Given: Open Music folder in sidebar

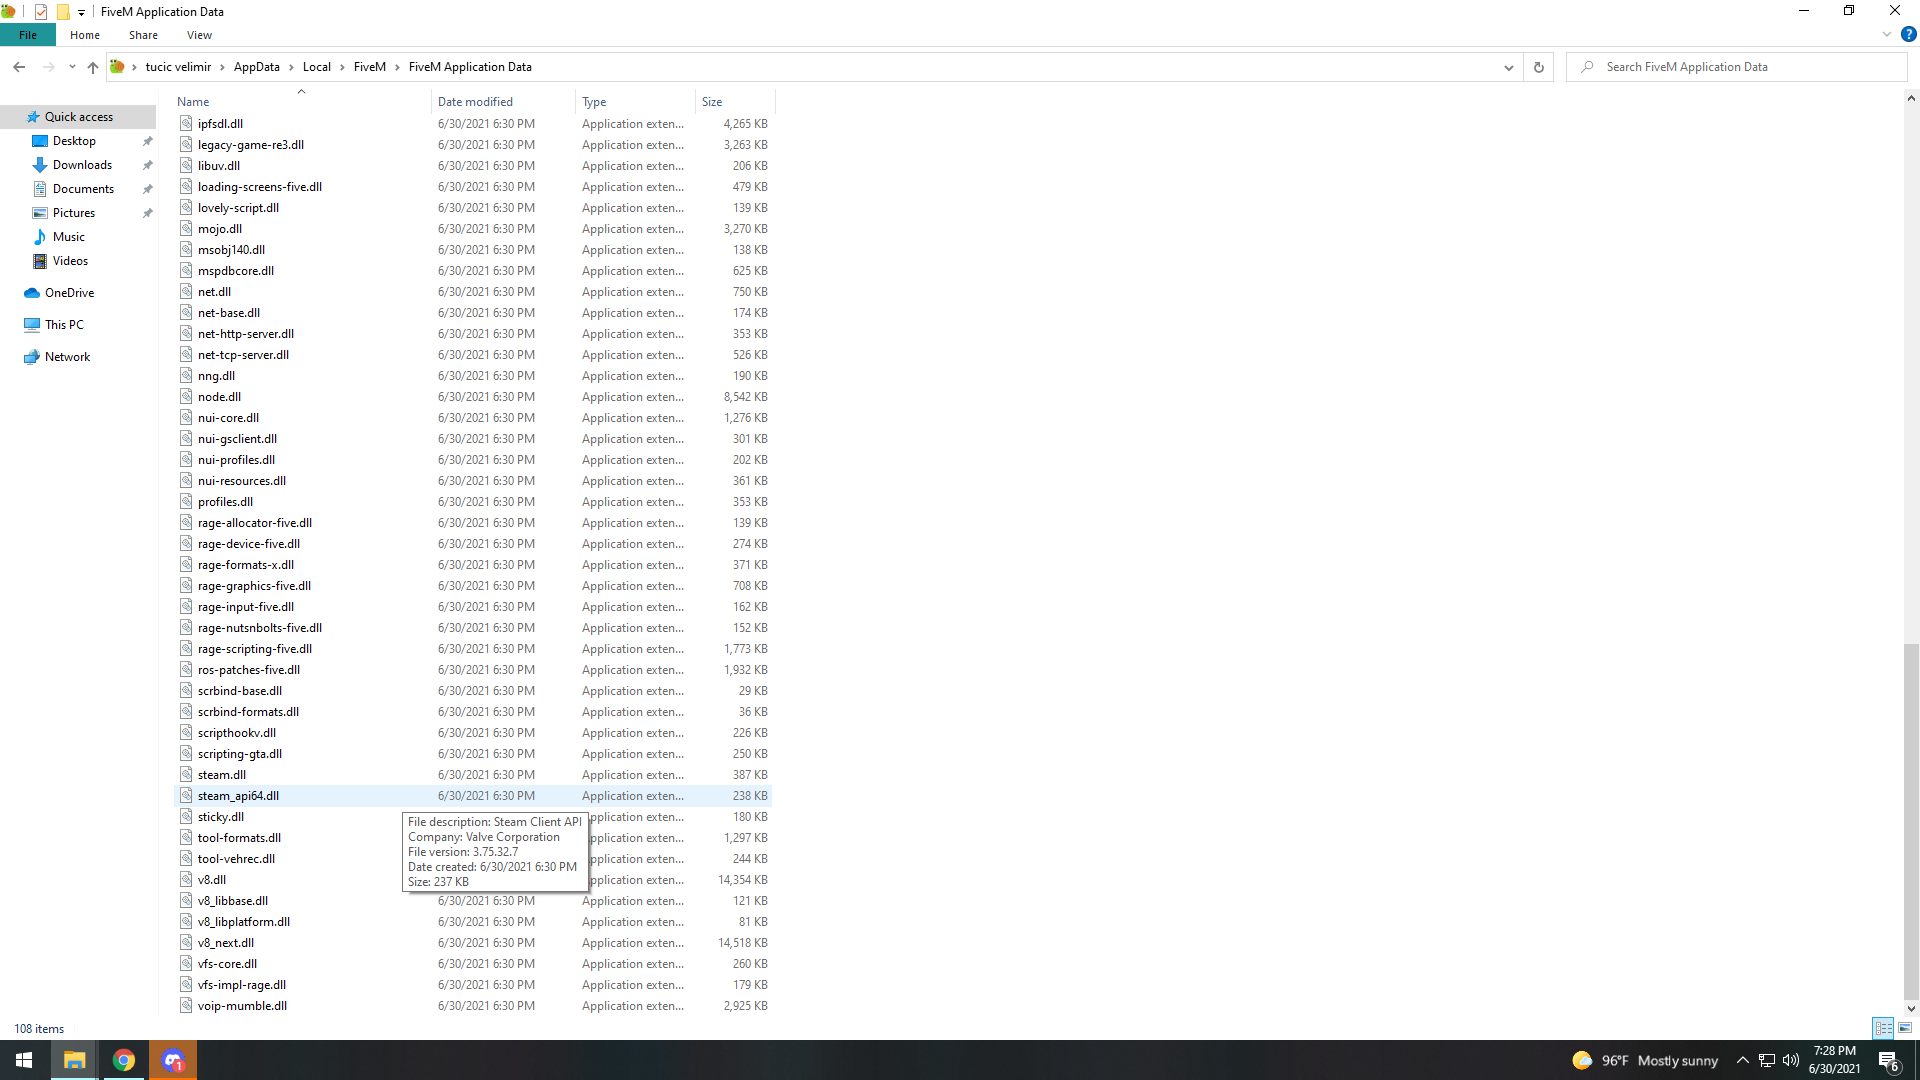Looking at the screenshot, I should point(69,237).
